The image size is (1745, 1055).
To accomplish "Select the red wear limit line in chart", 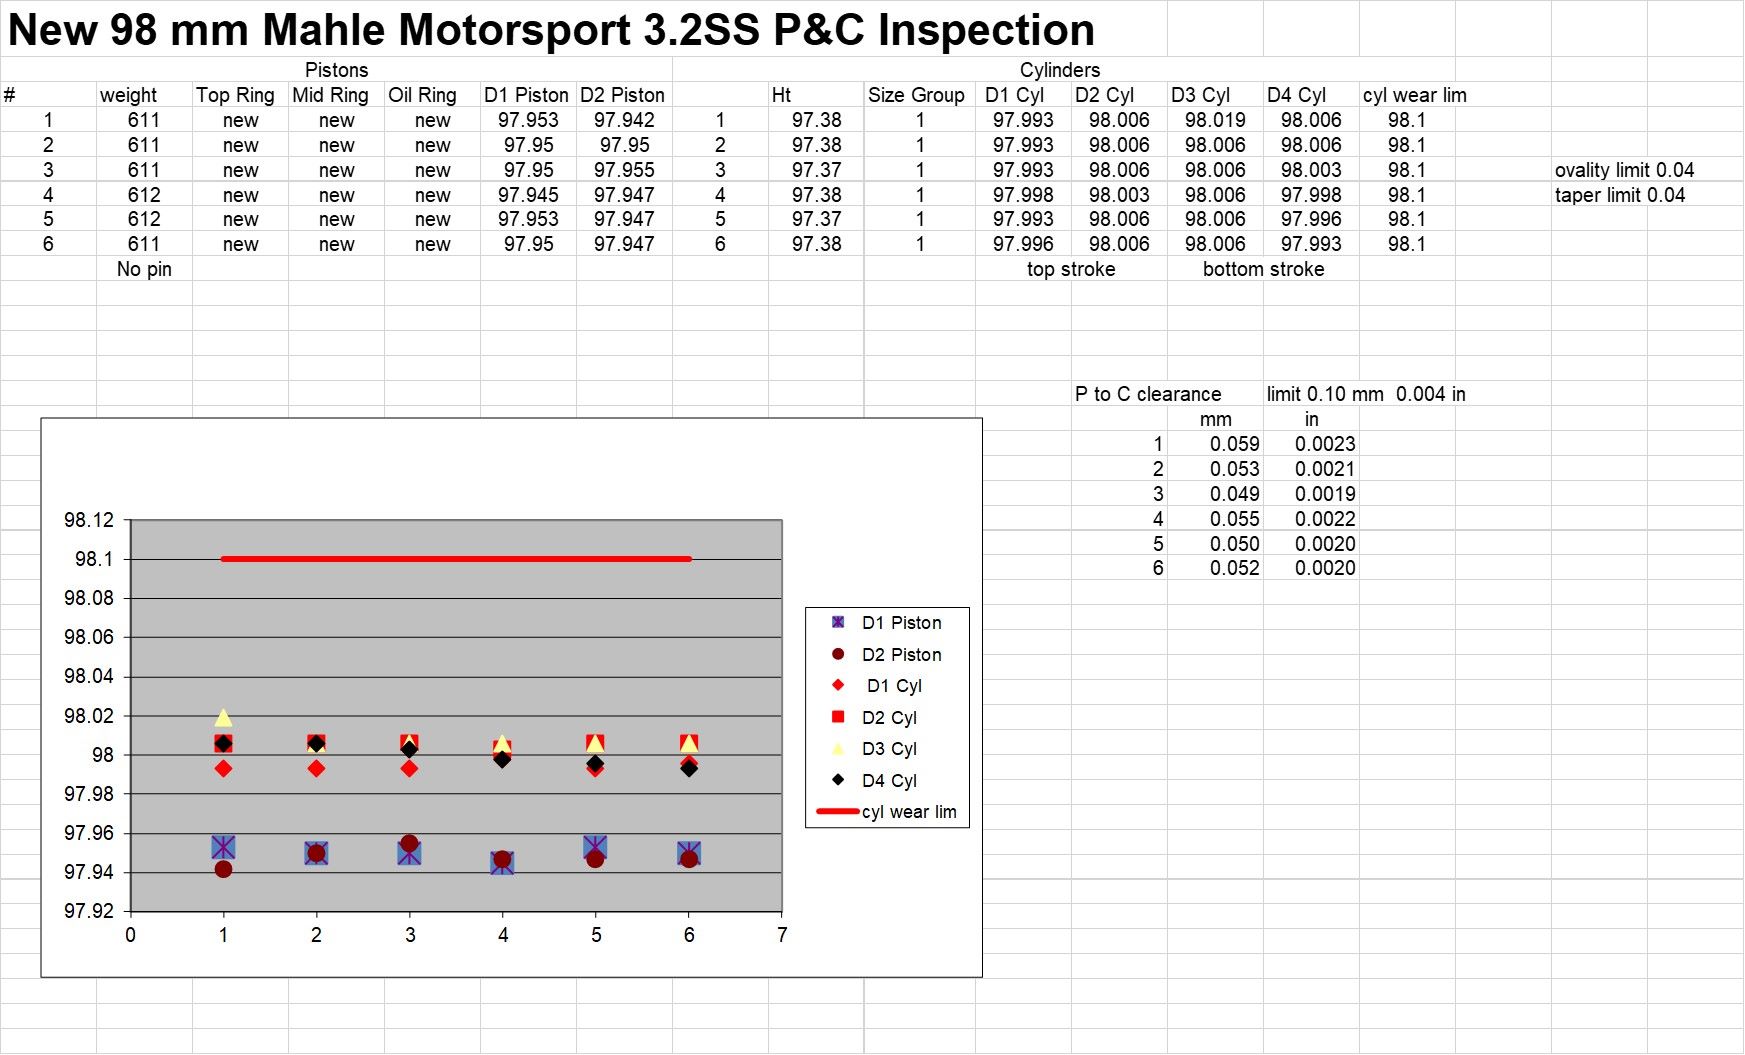I will [456, 559].
